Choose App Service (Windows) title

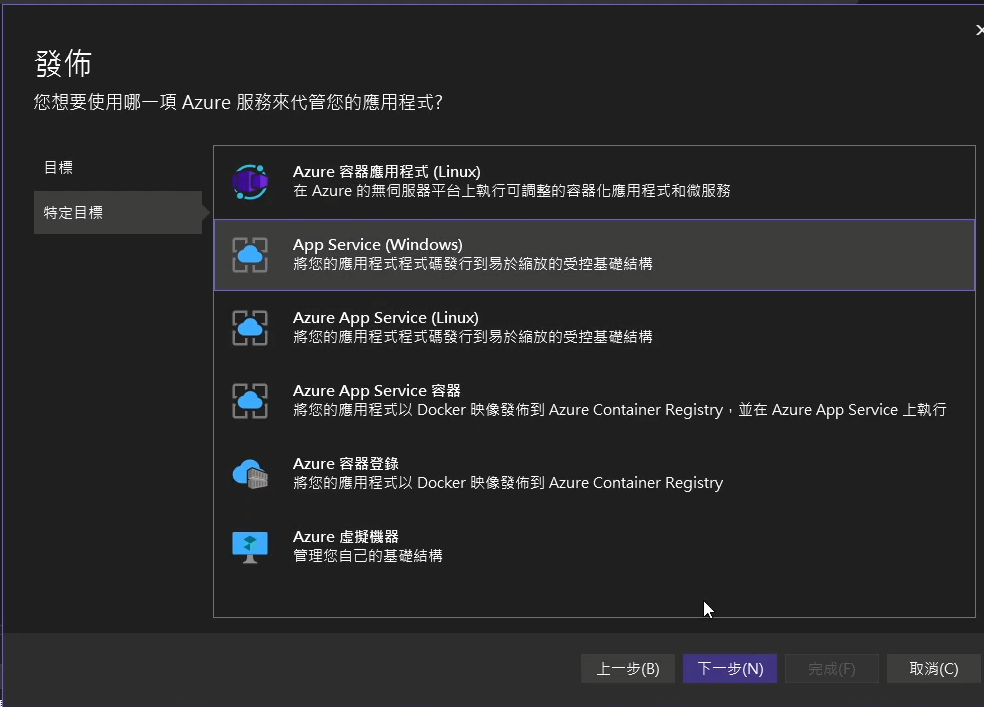[378, 245]
